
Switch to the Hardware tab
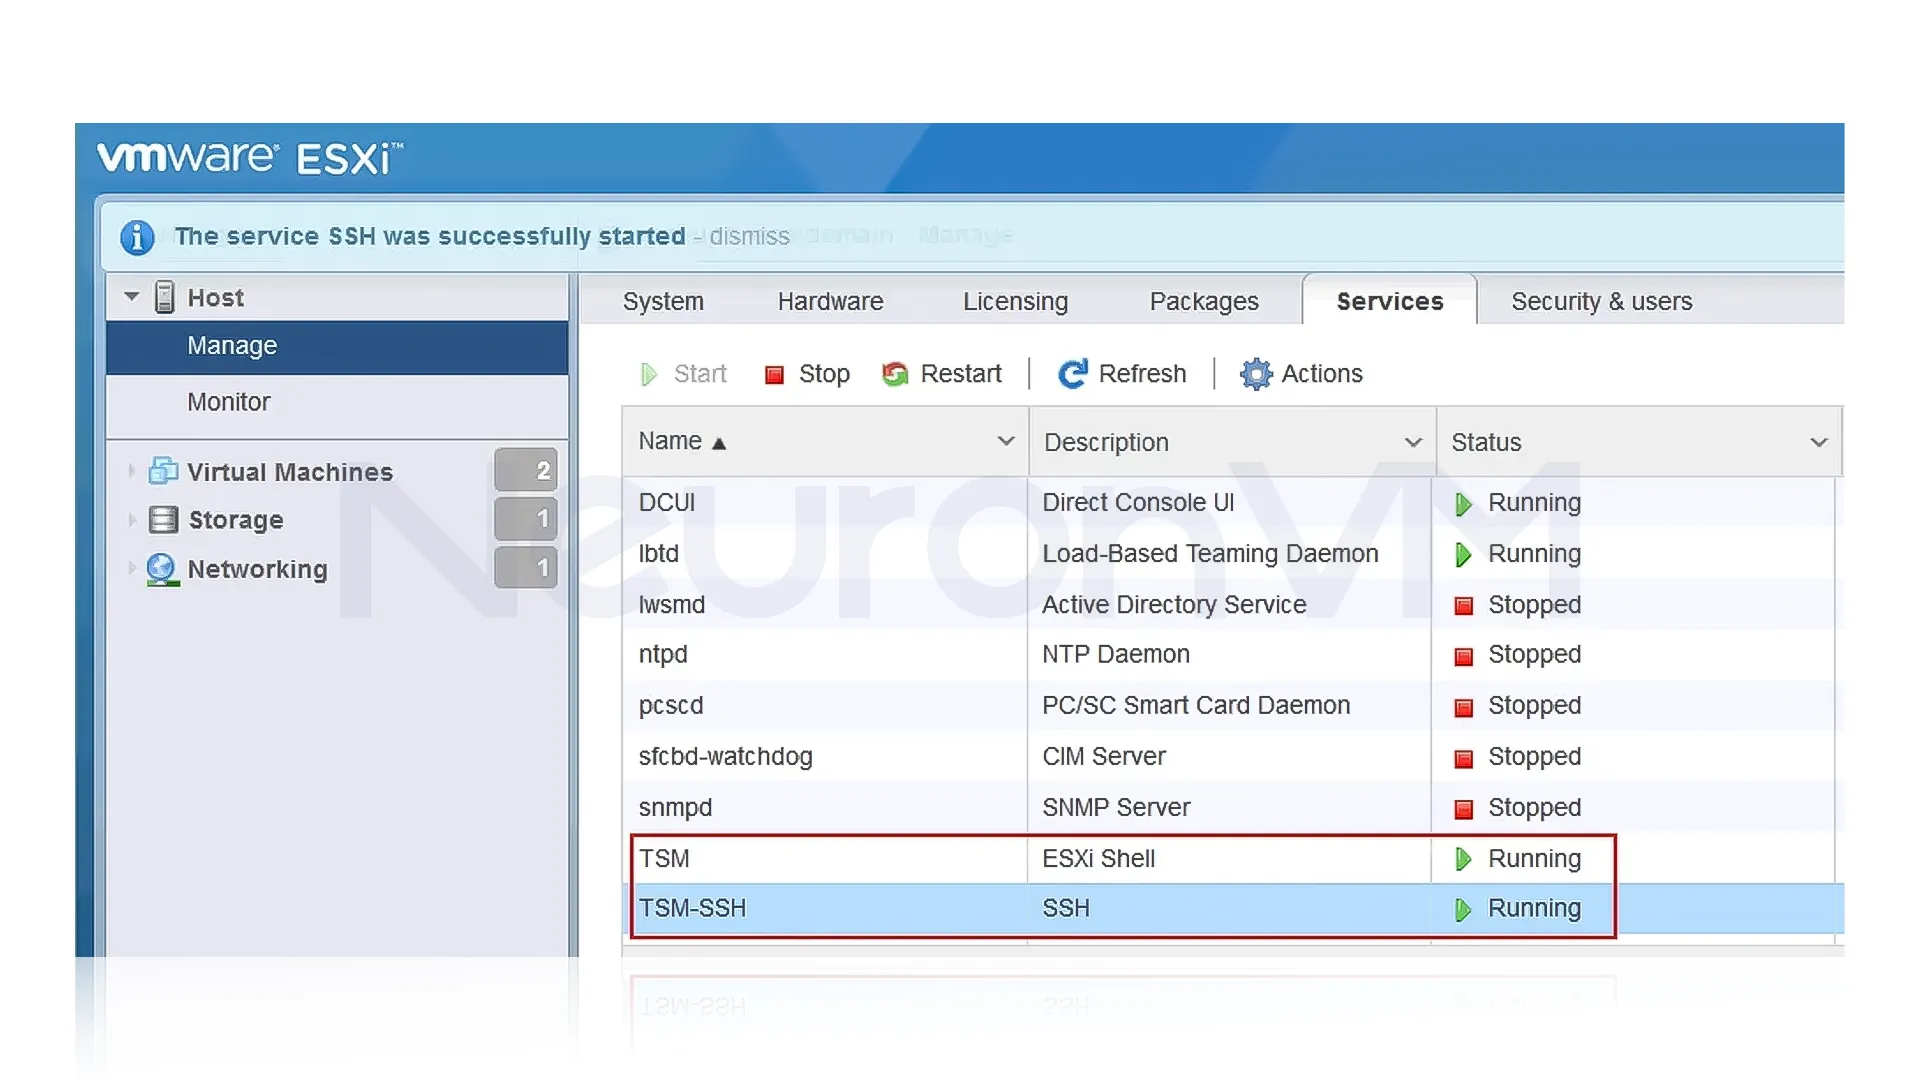click(x=830, y=301)
